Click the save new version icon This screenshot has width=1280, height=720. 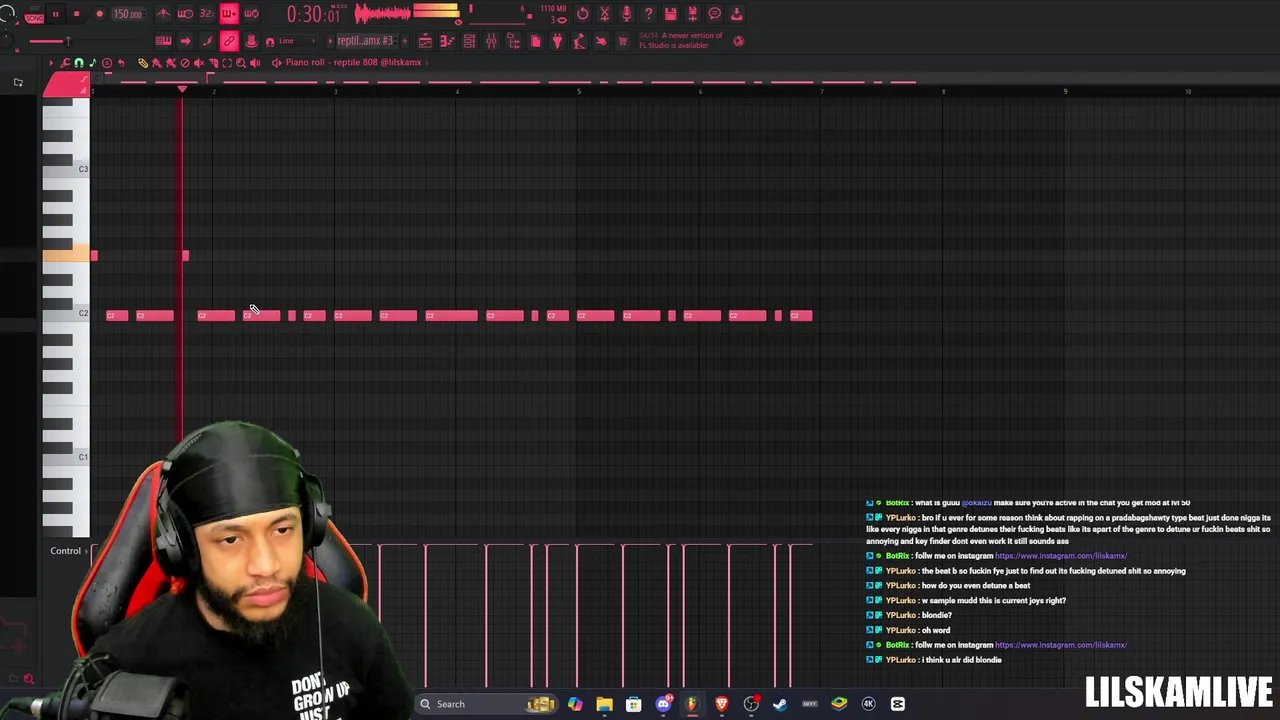coord(692,13)
